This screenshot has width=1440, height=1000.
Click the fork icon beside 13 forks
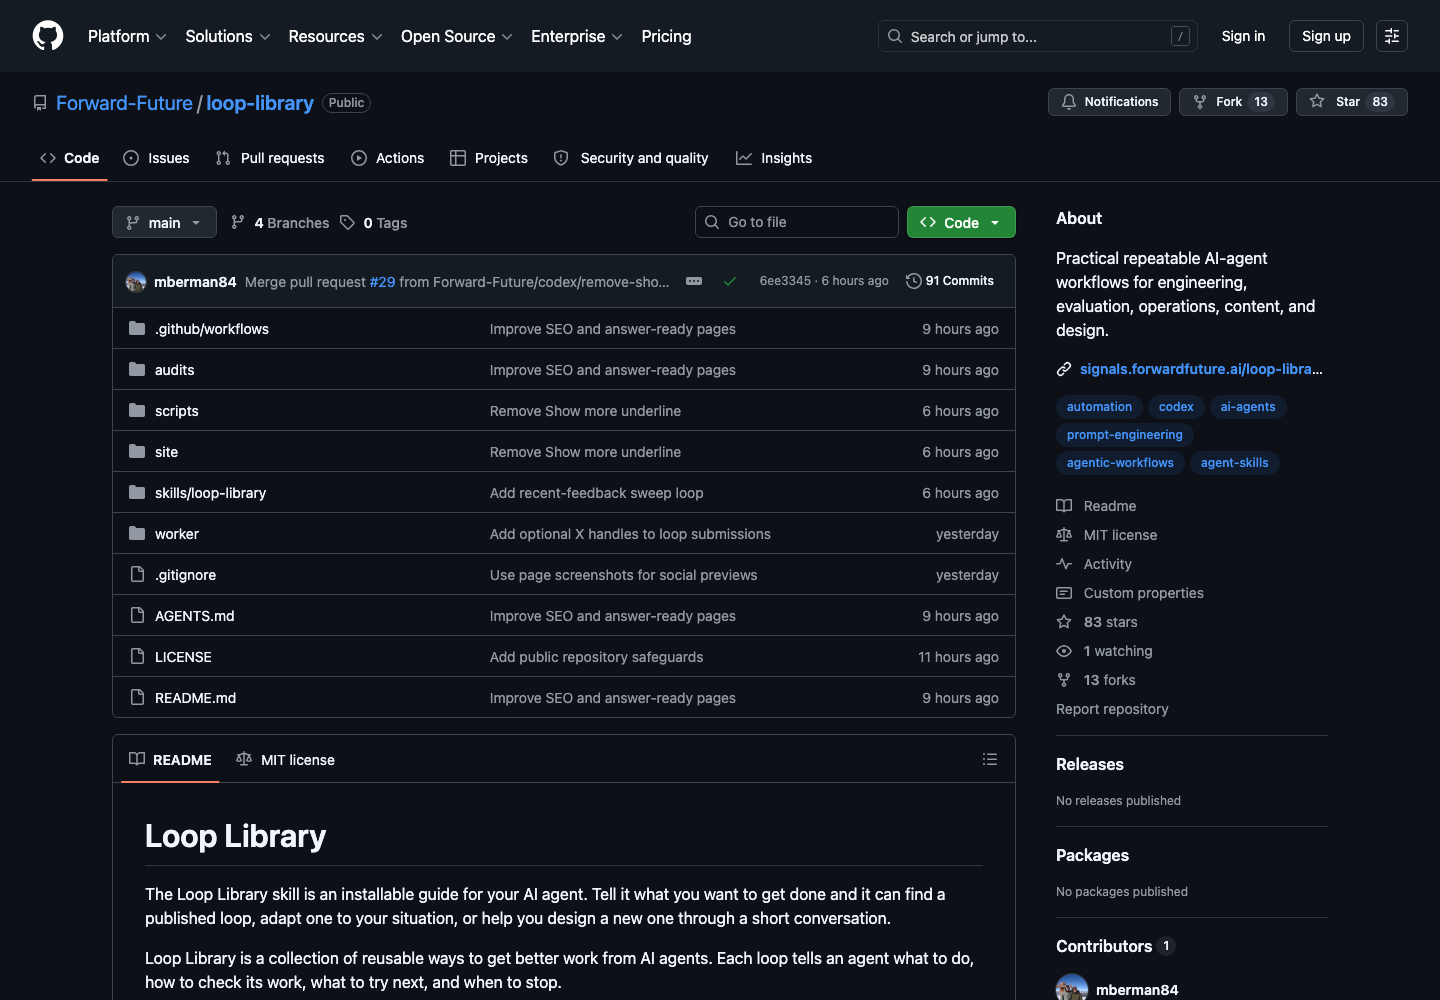[x=1064, y=680]
